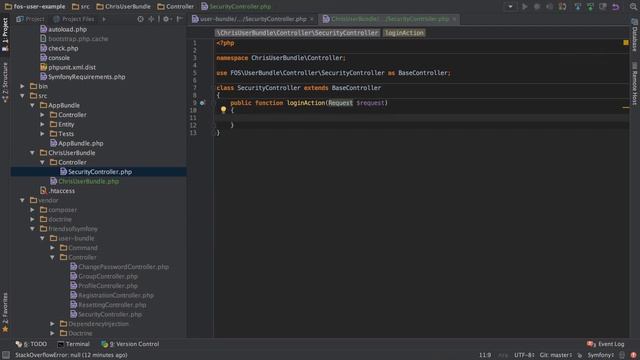Screen dimensions: 640x360
Task: Click the Run button in the toolbar
Action: (x=525, y=7)
